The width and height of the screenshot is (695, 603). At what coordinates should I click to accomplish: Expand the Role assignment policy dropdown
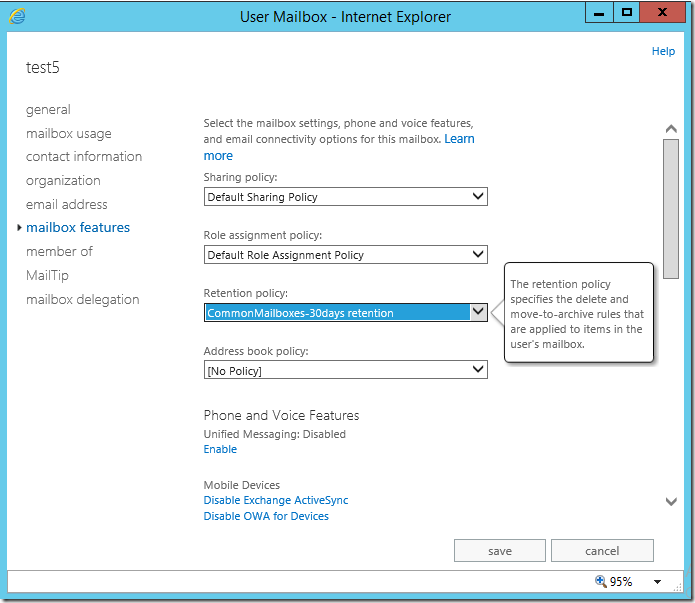[346, 255]
